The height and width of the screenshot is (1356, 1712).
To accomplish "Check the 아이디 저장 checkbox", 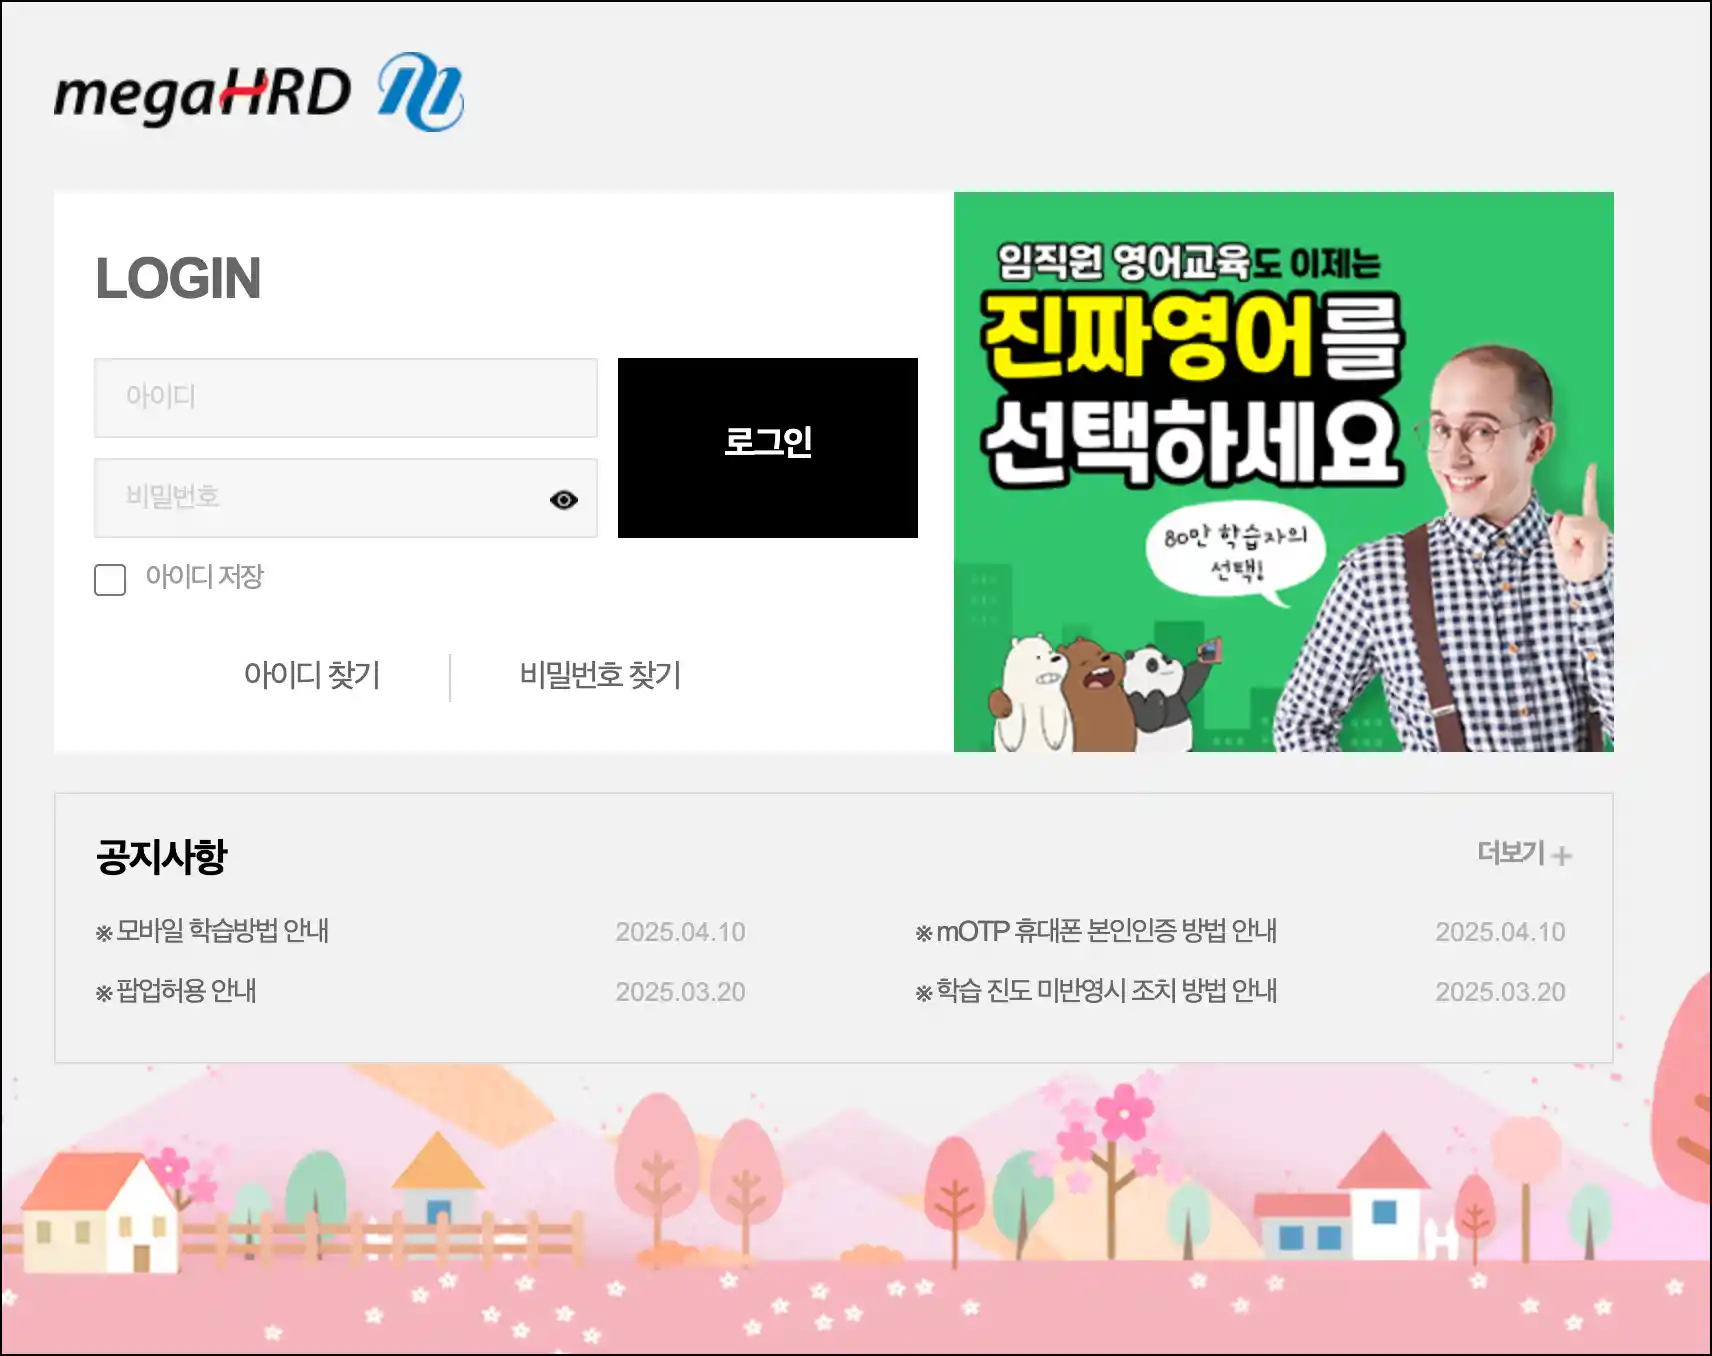I will (x=110, y=579).
